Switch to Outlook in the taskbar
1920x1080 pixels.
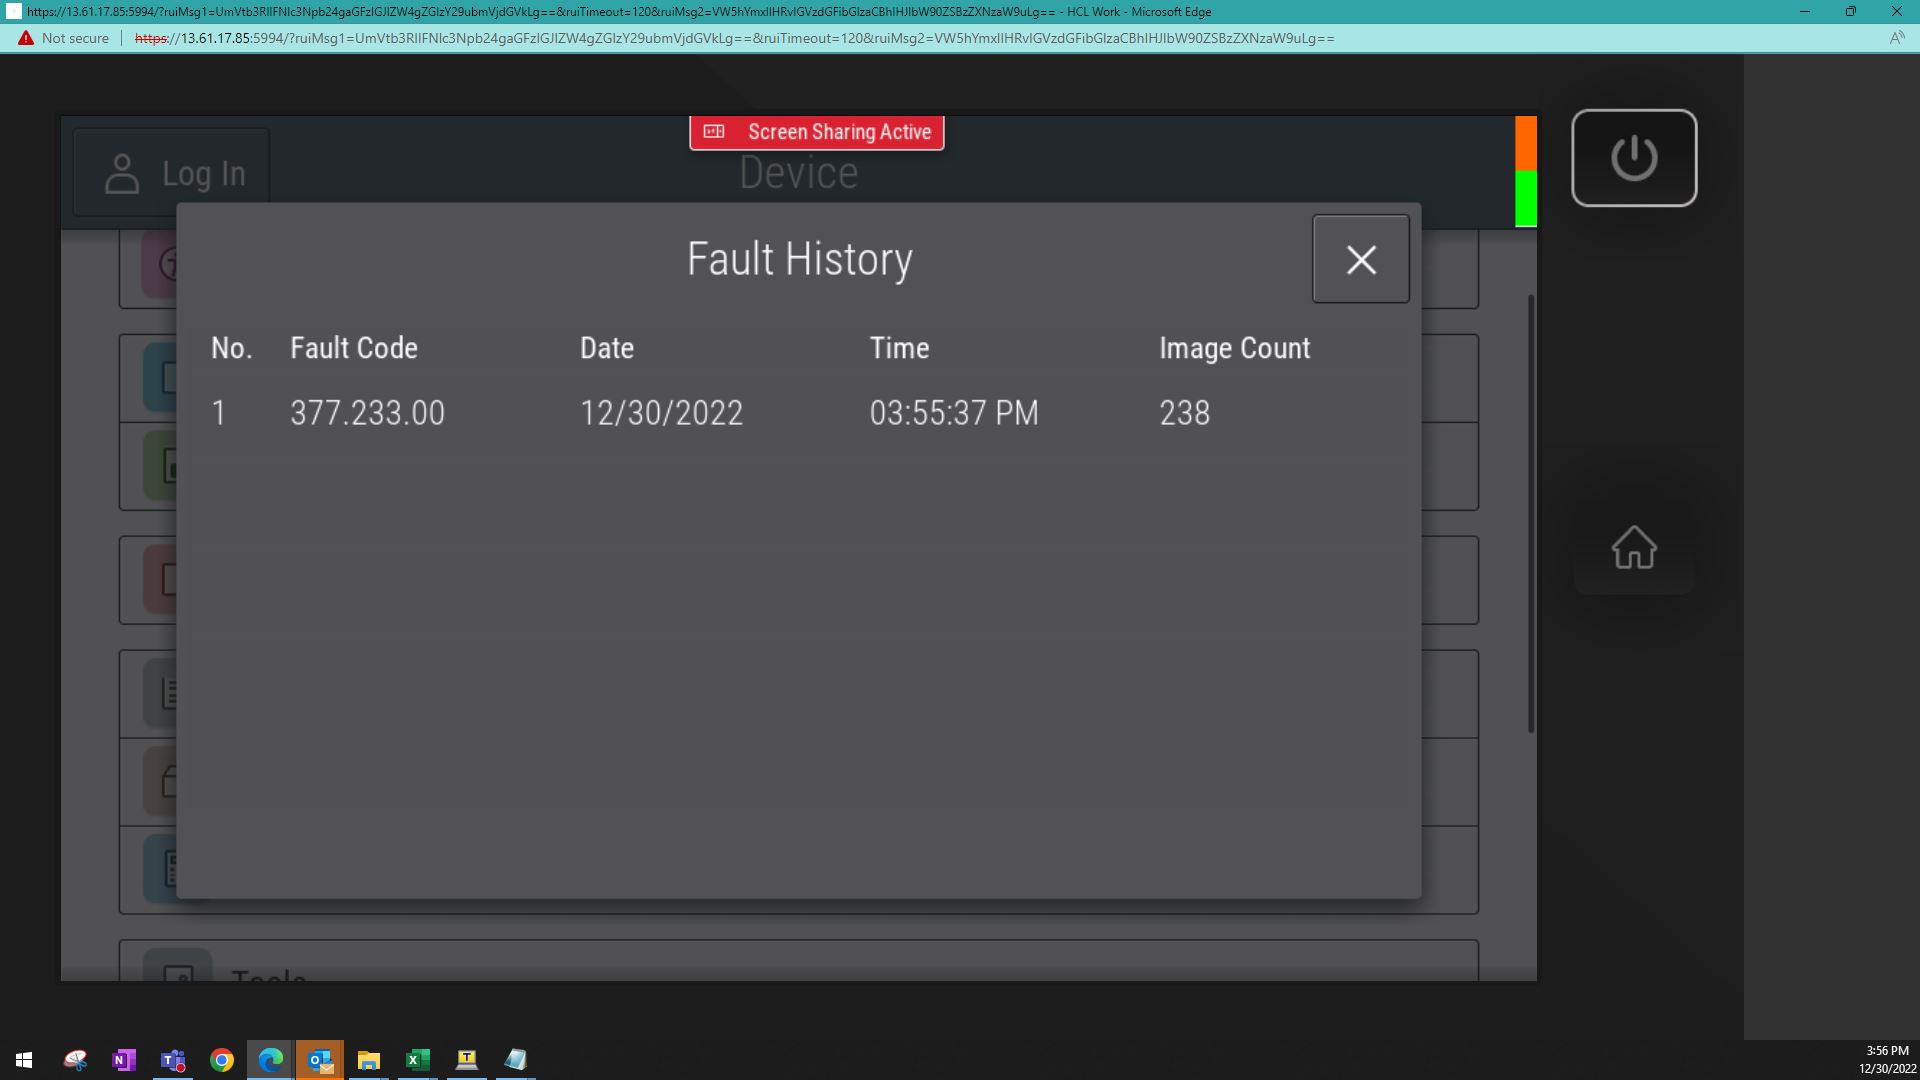pos(320,1060)
